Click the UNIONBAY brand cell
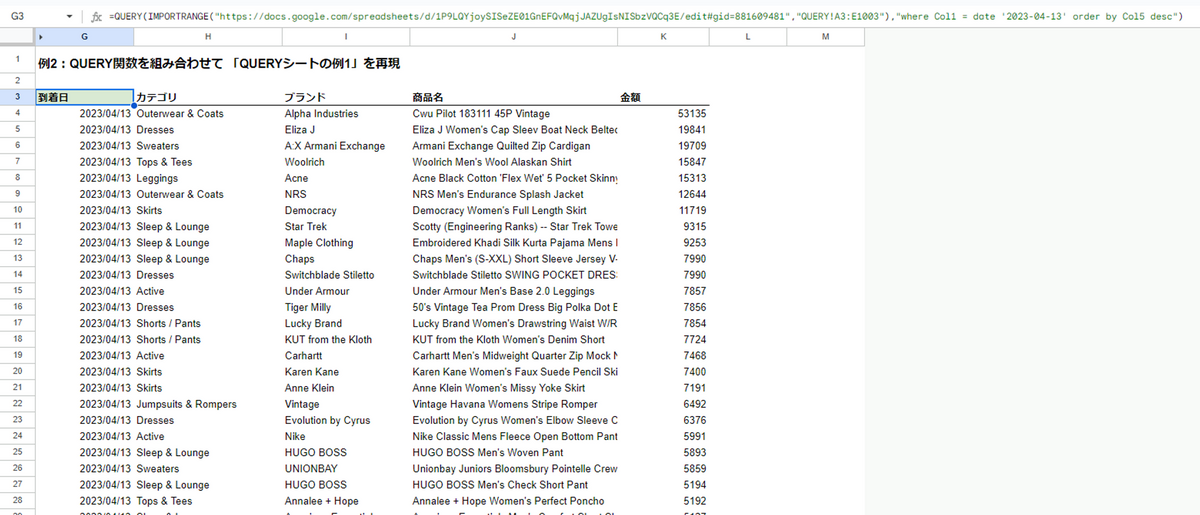This screenshot has width=1200, height=515. click(x=345, y=468)
